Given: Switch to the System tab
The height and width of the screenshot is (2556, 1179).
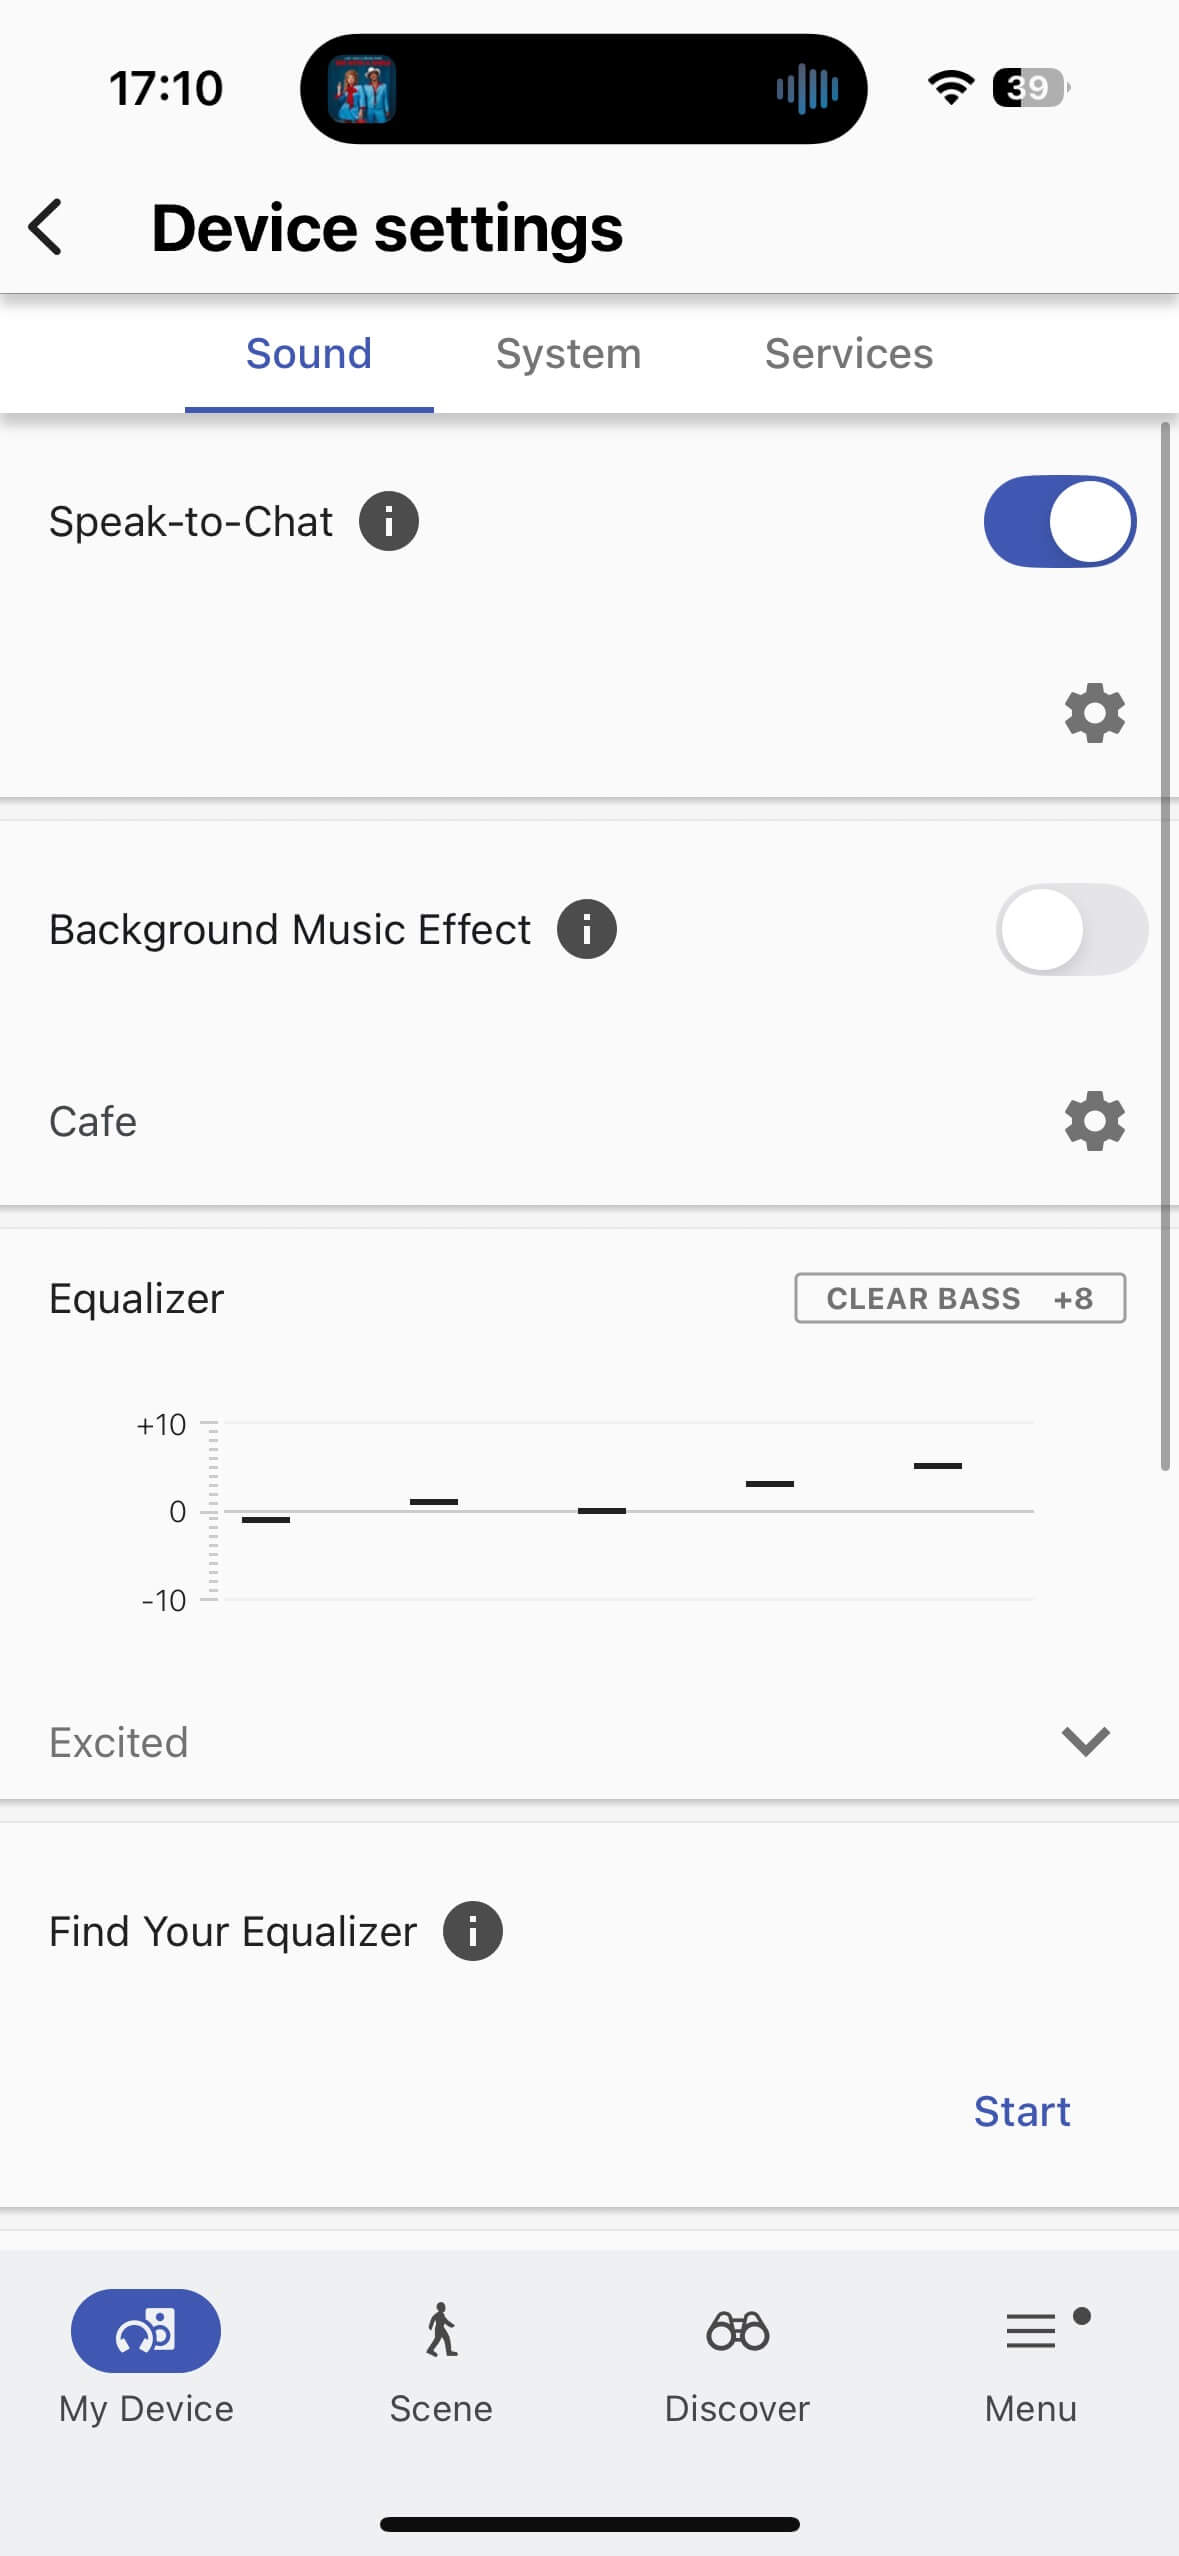Looking at the screenshot, I should [x=568, y=354].
